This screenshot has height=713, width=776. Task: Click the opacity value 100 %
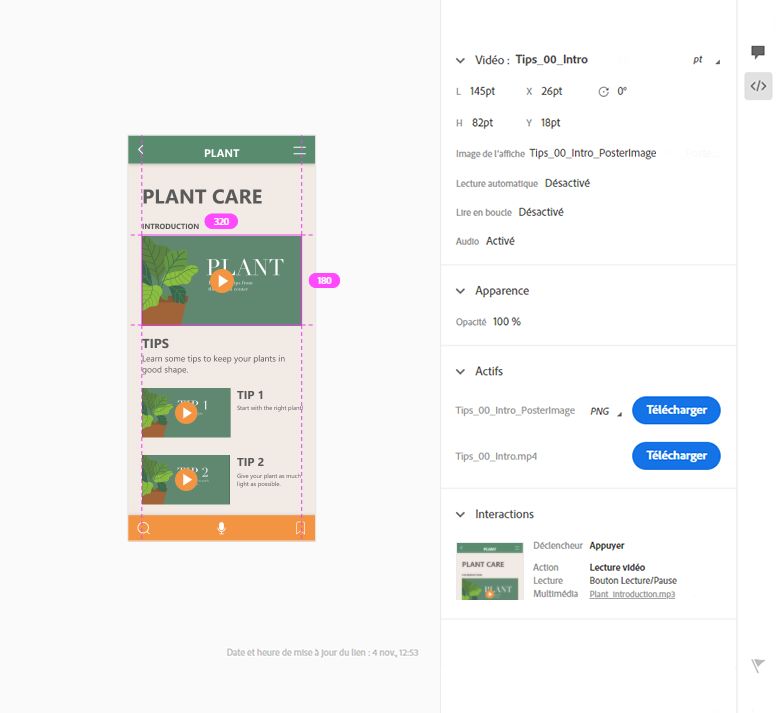(x=507, y=322)
